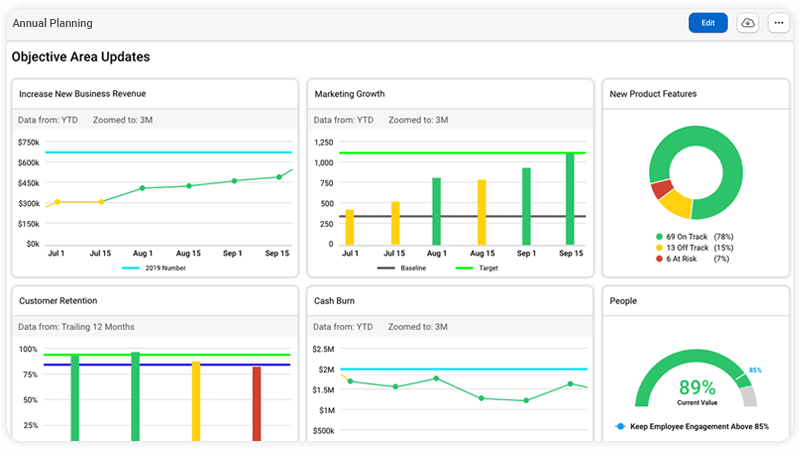Click the lowest point on Cash Burn line
Screen dimensions: 800x450
526,401
